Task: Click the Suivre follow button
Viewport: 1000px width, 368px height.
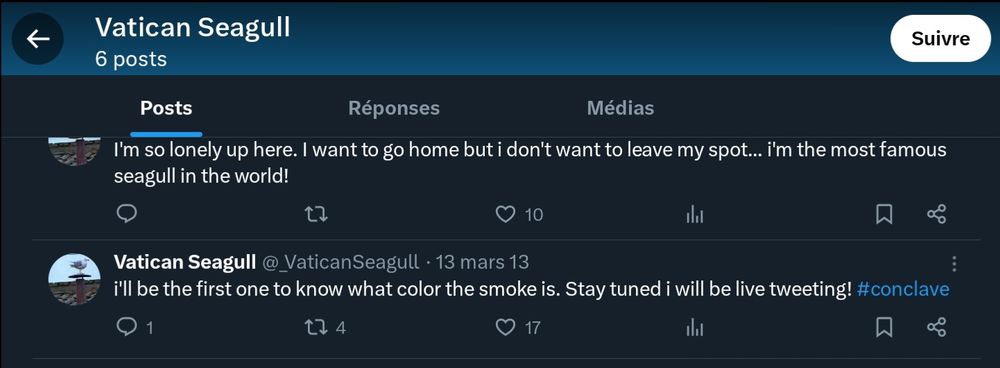Action: [940, 39]
